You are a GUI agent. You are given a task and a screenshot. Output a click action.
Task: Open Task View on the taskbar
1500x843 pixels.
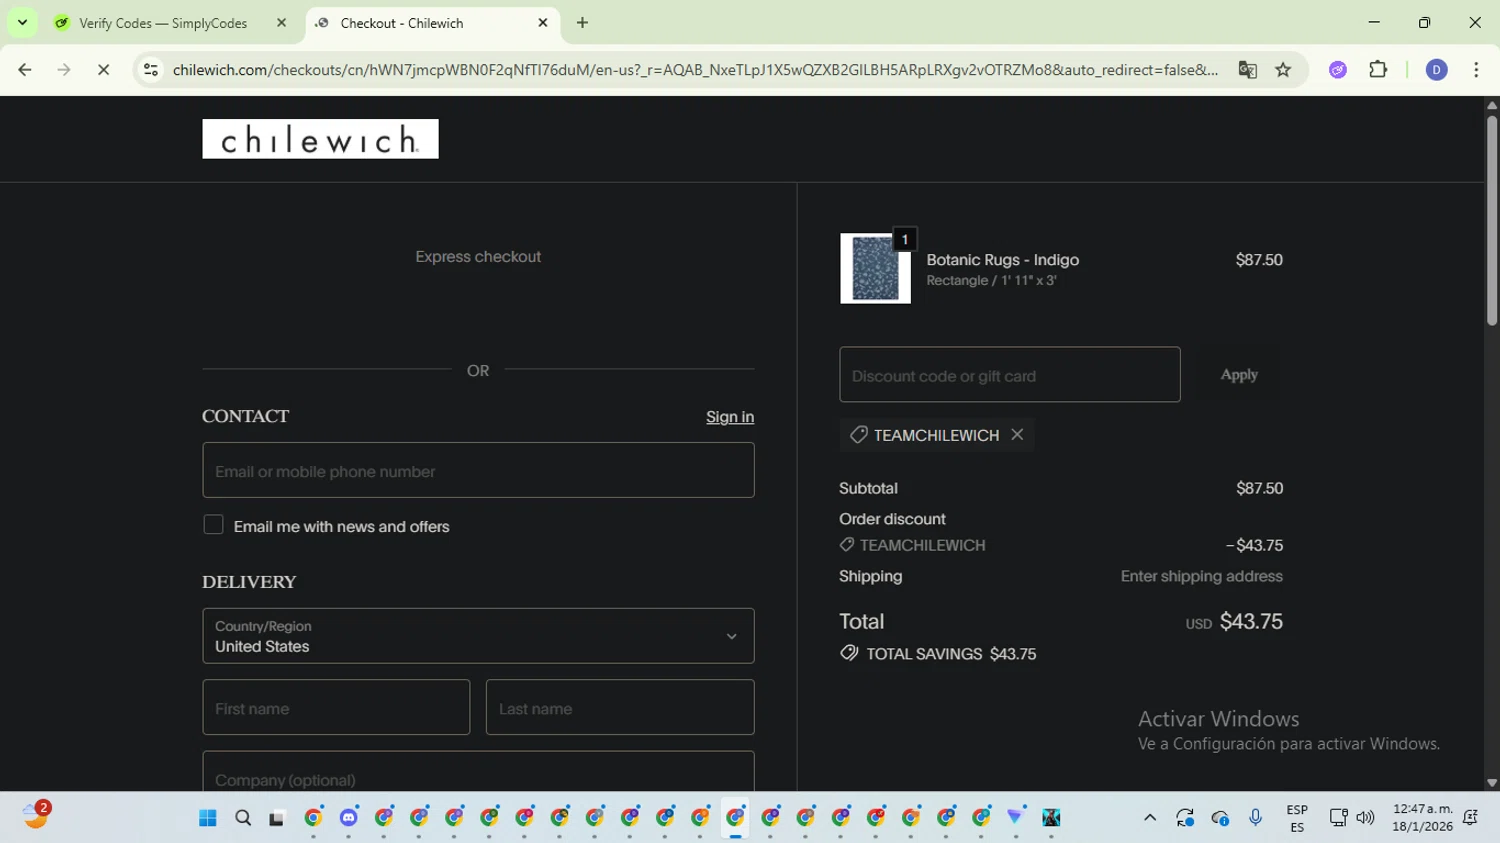click(x=277, y=818)
